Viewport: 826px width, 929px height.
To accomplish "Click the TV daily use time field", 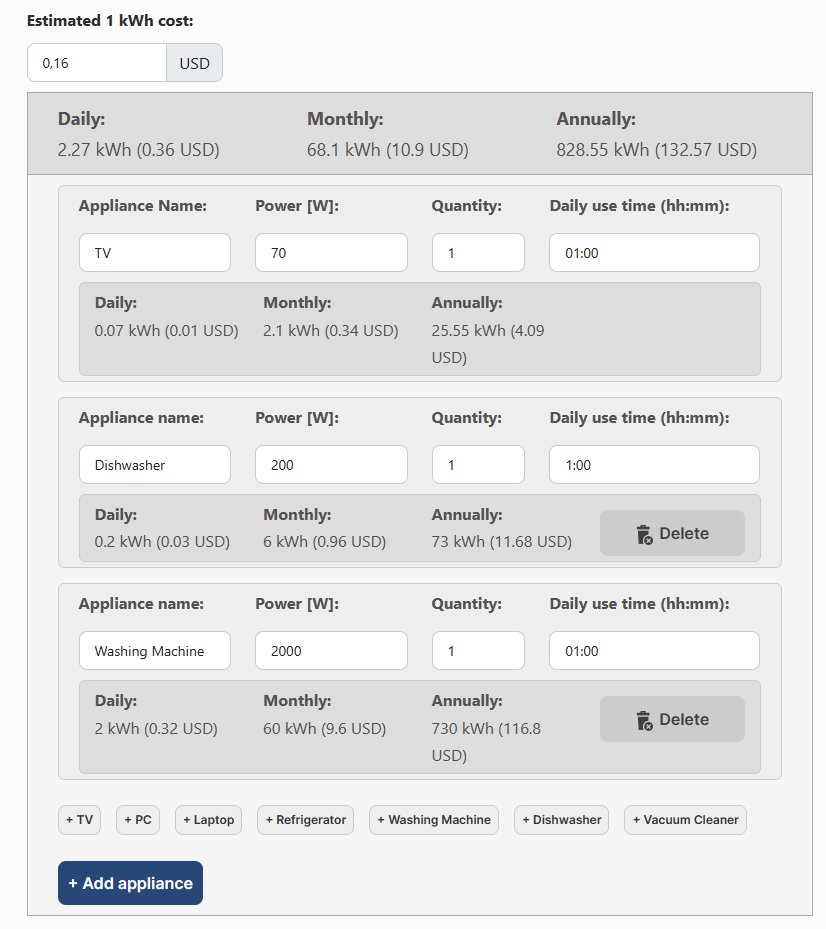I will (x=654, y=253).
